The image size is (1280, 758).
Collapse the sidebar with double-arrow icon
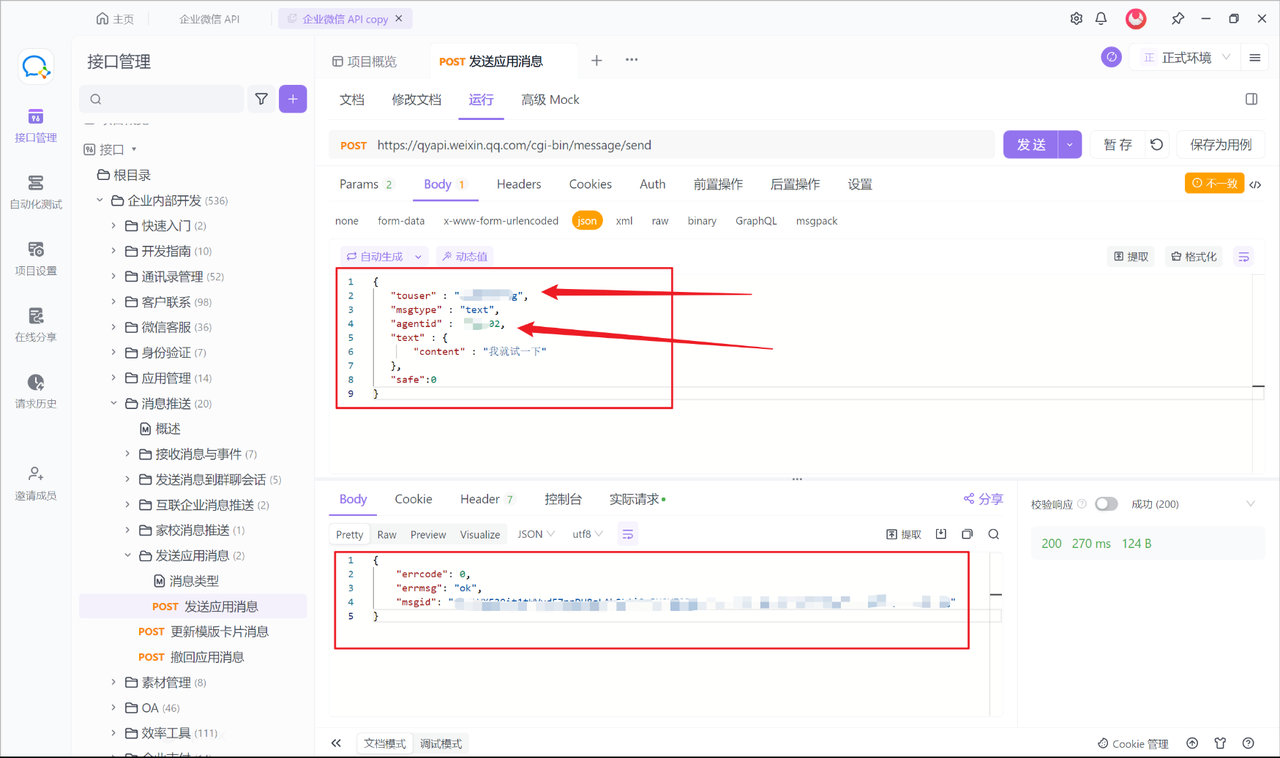point(336,743)
